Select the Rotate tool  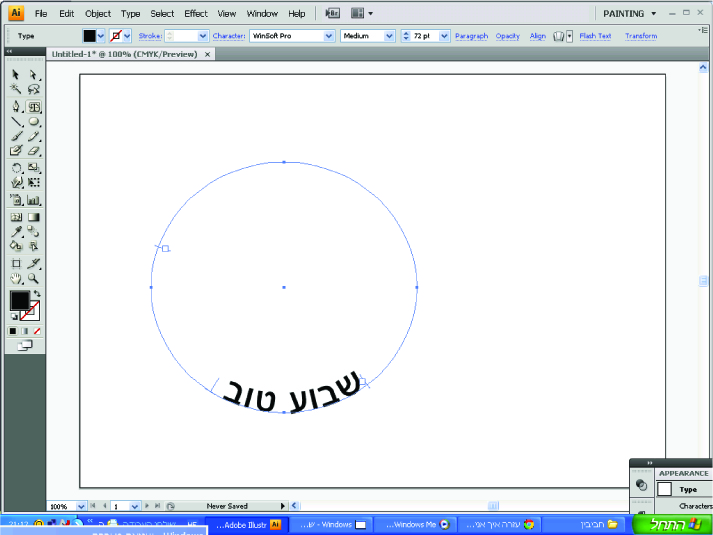tap(16, 168)
